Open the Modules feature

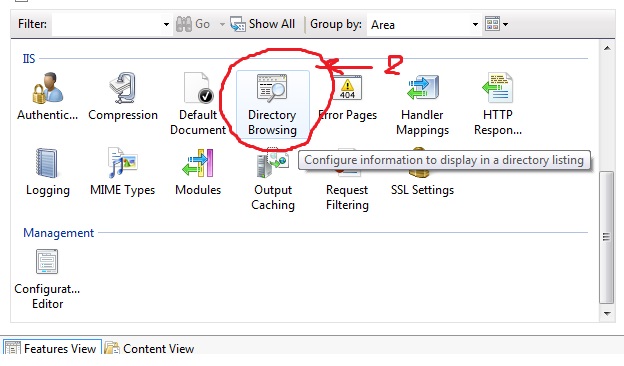pyautogui.click(x=198, y=173)
